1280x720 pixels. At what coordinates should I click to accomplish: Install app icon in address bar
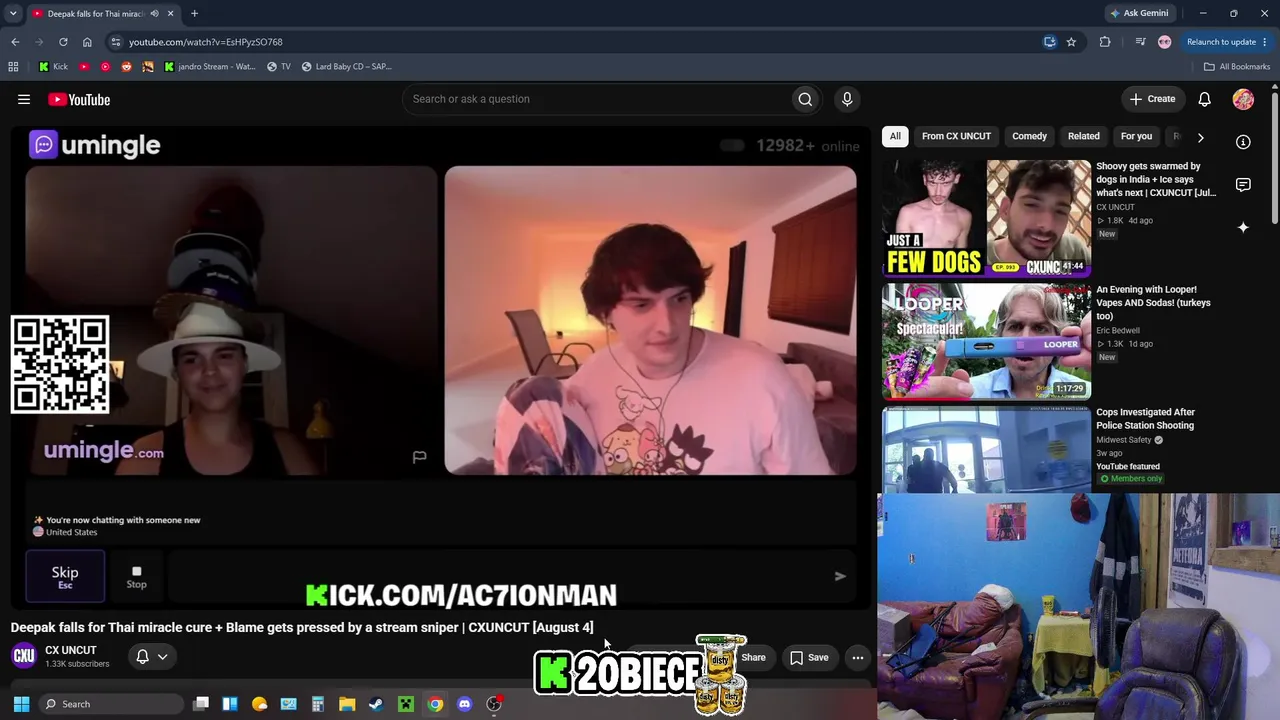click(1049, 42)
